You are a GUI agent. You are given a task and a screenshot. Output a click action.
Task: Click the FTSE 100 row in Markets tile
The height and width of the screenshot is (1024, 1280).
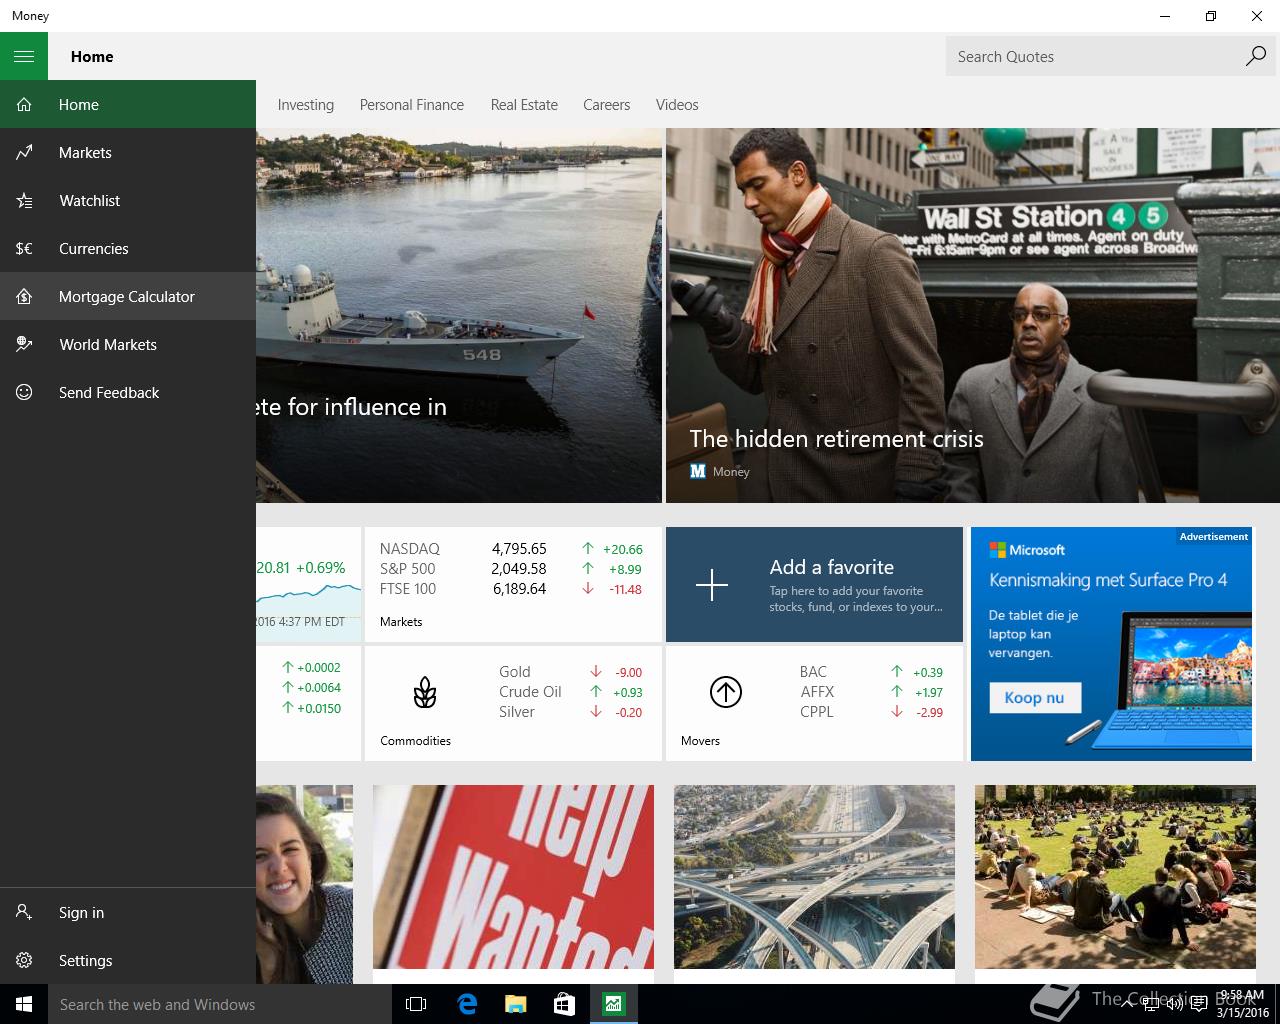pyautogui.click(x=511, y=588)
